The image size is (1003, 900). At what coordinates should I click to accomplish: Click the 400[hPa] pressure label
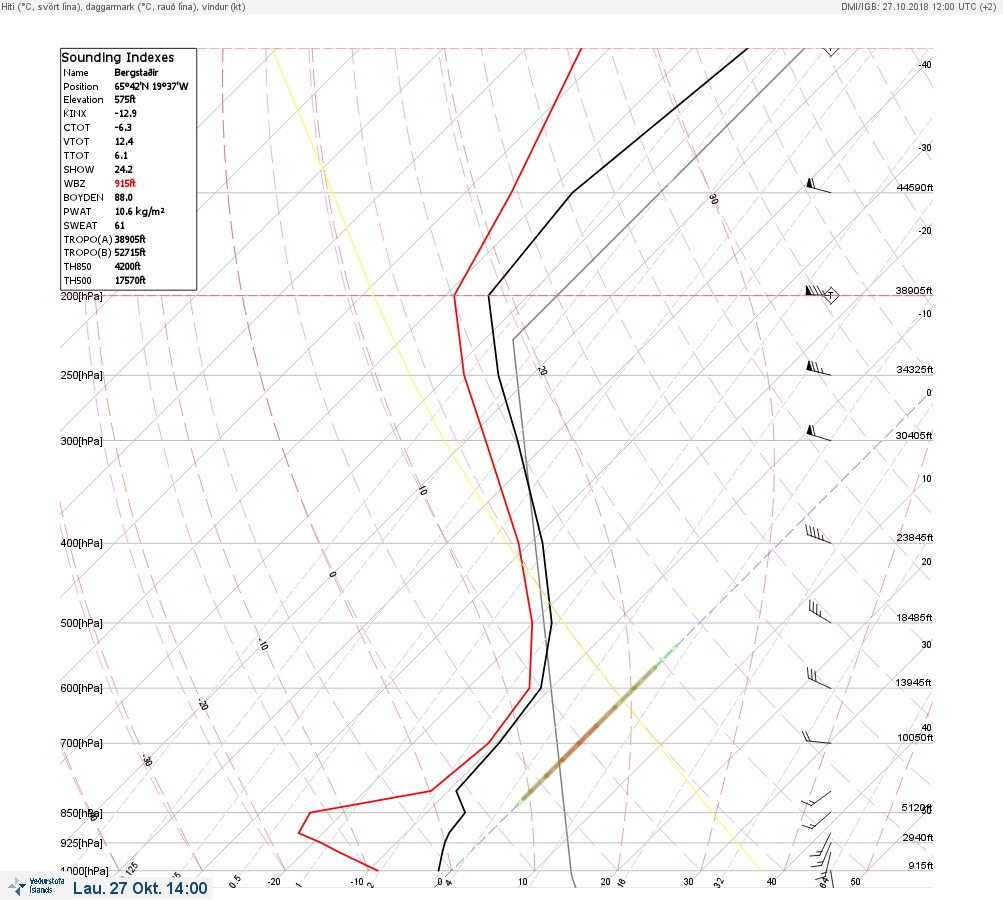pos(81,543)
